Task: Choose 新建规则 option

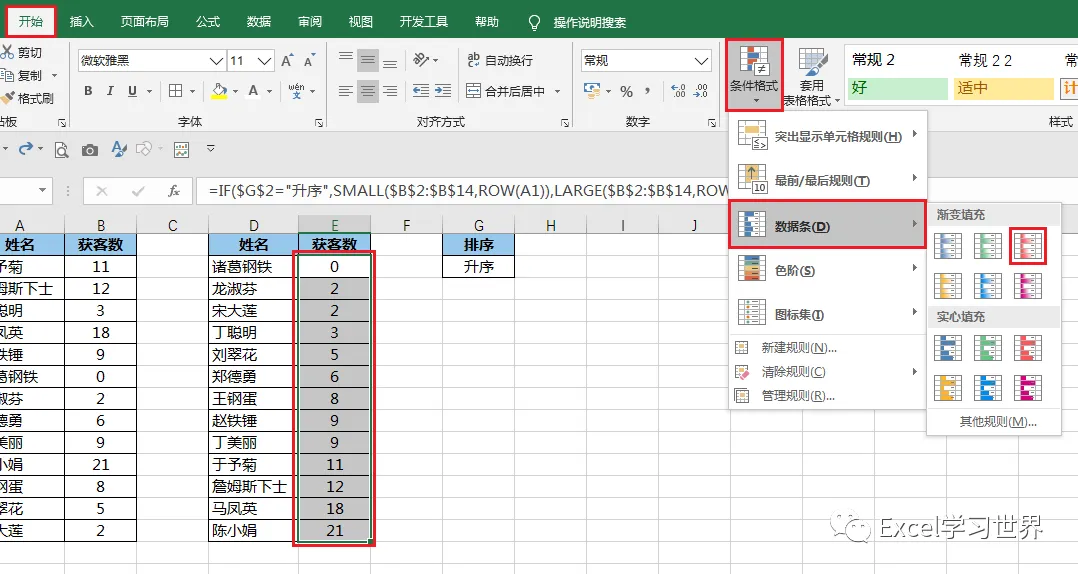Action: (x=828, y=348)
